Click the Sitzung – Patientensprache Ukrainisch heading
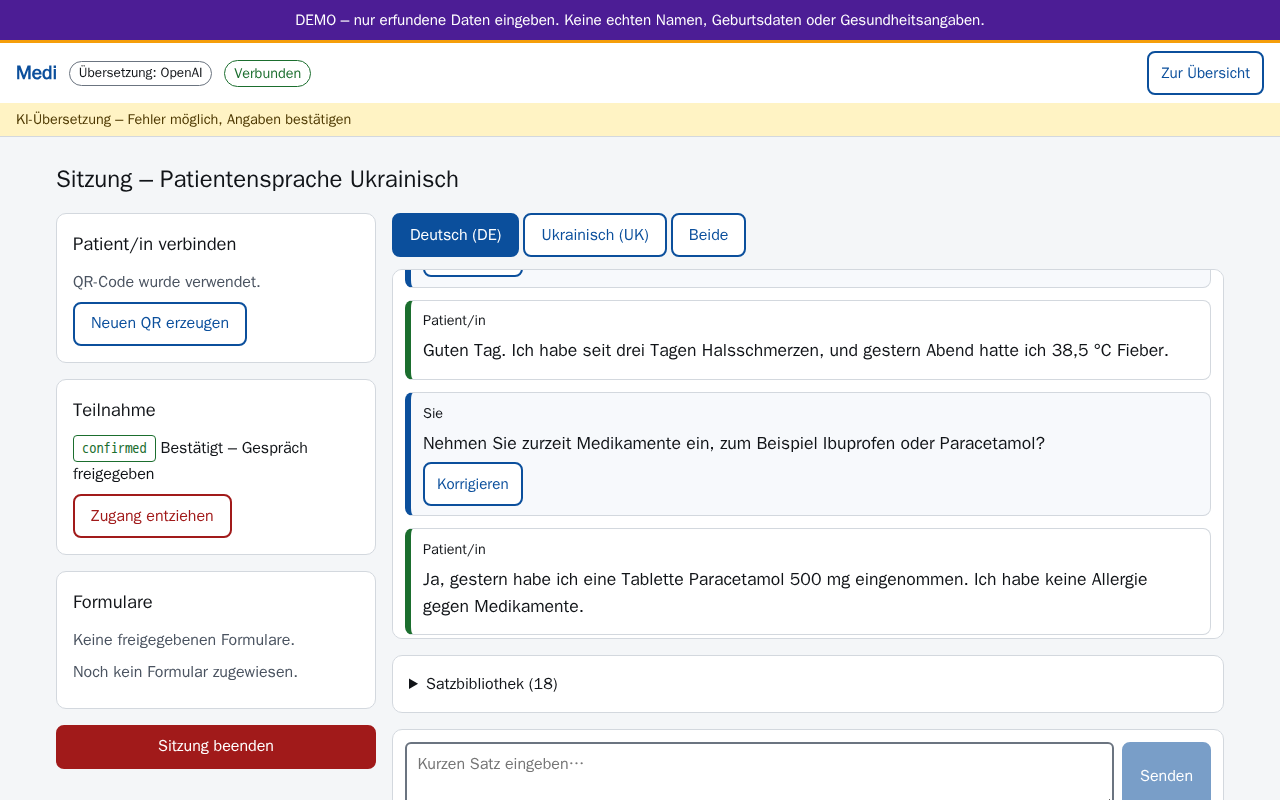The height and width of the screenshot is (800, 1280). pos(257,179)
